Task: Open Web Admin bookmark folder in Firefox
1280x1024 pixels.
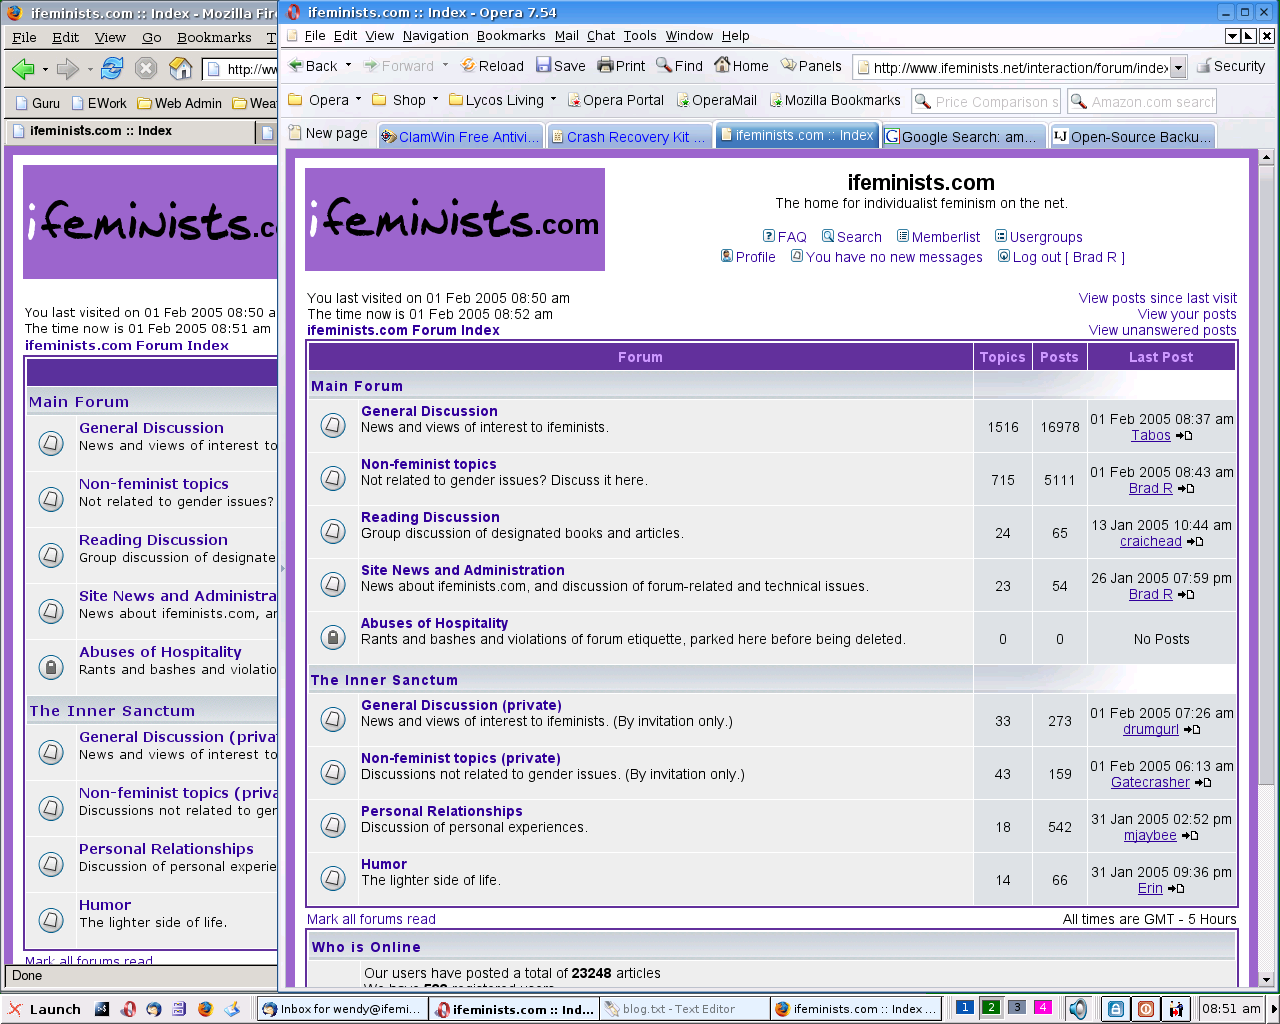Action: tap(179, 103)
